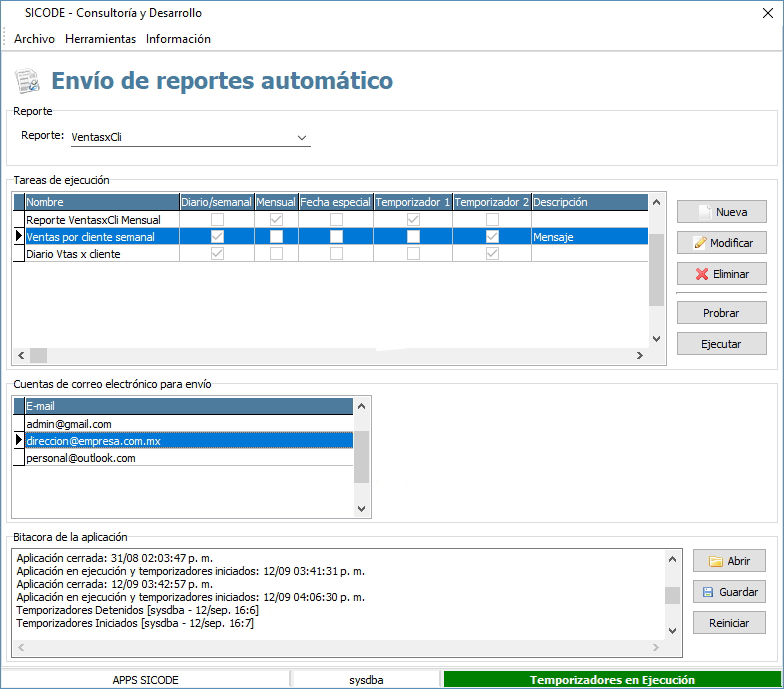Viewport: 784px width, 689px height.
Task: Toggle Temporizador 2 for Diario Vtas x cliente
Action: coord(492,253)
